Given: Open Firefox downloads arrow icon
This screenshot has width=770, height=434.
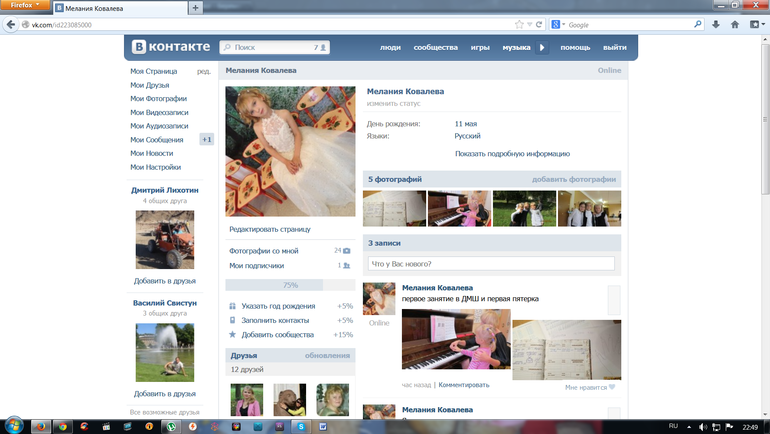Looking at the screenshot, I should (x=716, y=25).
